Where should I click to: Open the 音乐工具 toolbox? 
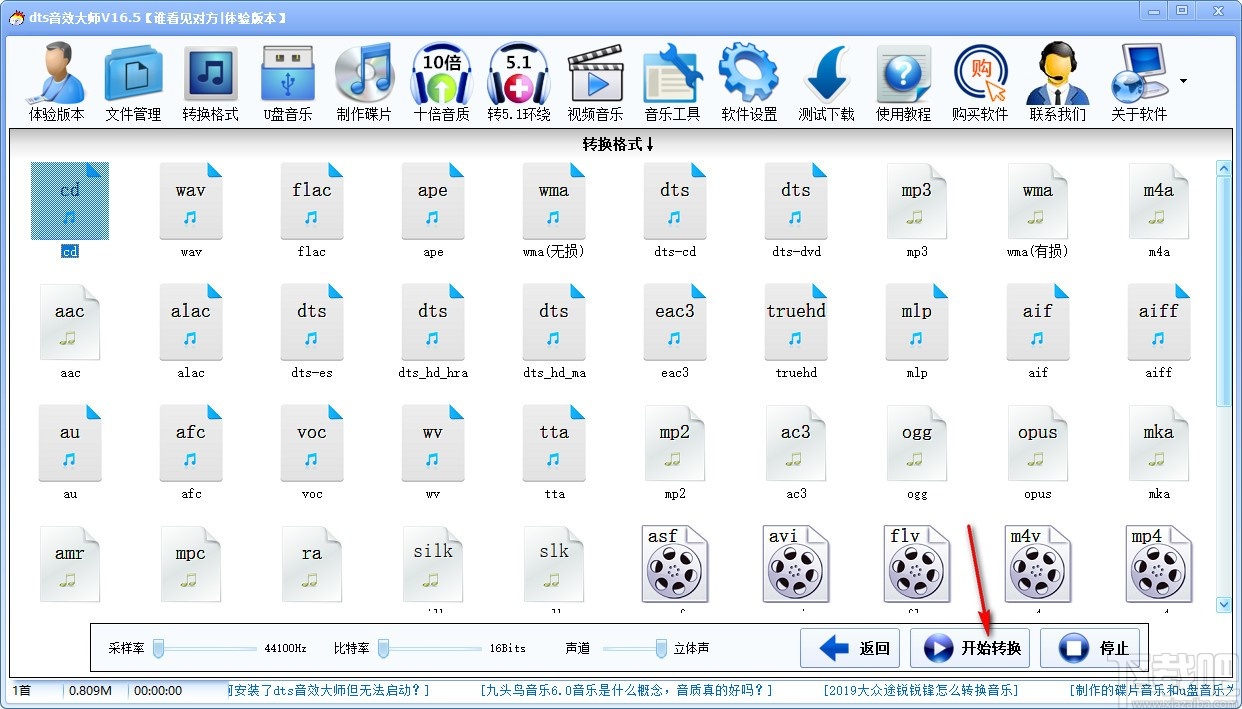click(672, 80)
